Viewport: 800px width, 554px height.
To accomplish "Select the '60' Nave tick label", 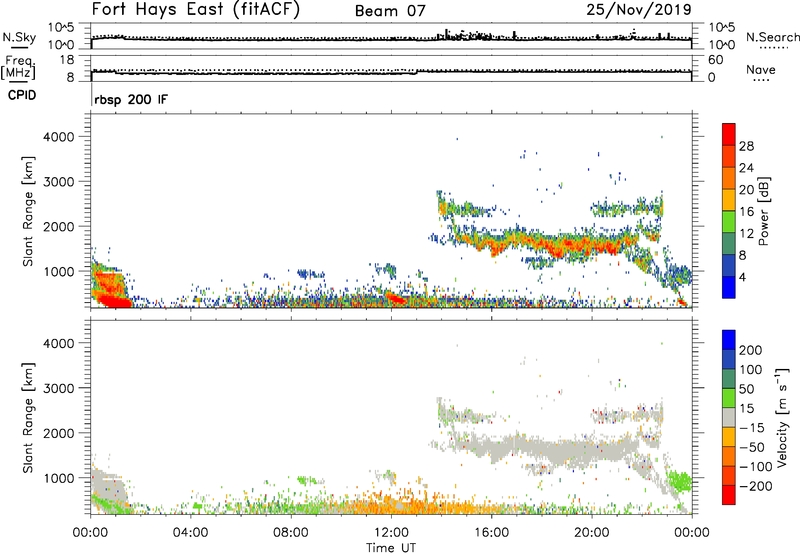I will (x=715, y=60).
